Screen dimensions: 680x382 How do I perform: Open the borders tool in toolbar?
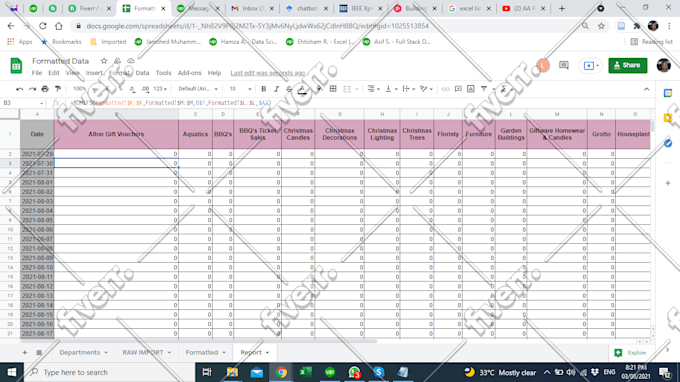point(333,89)
